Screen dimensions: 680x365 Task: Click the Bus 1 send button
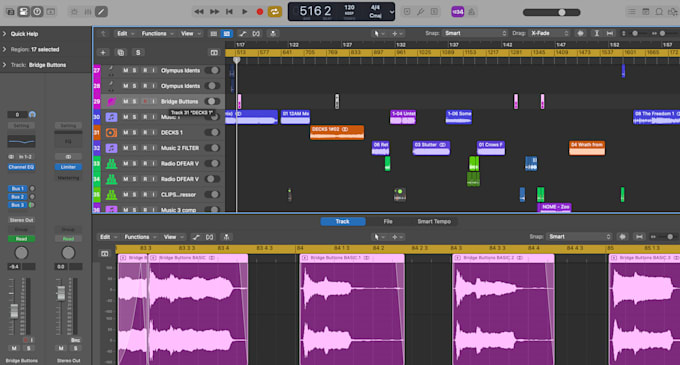17,189
